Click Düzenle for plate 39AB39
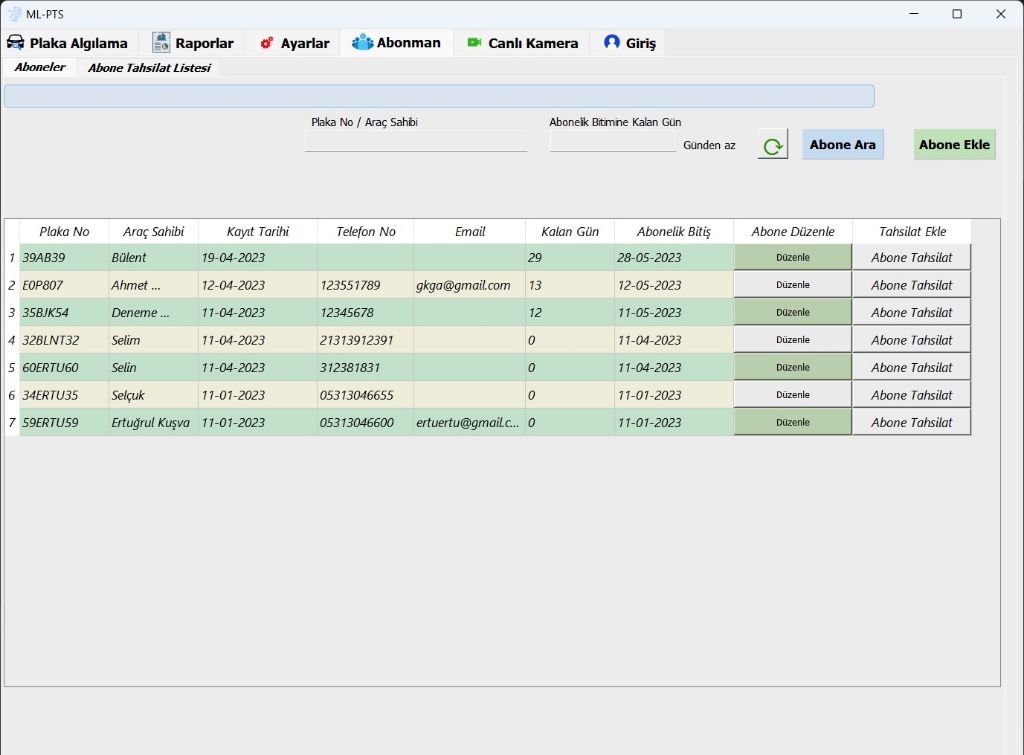 pyautogui.click(x=793, y=257)
